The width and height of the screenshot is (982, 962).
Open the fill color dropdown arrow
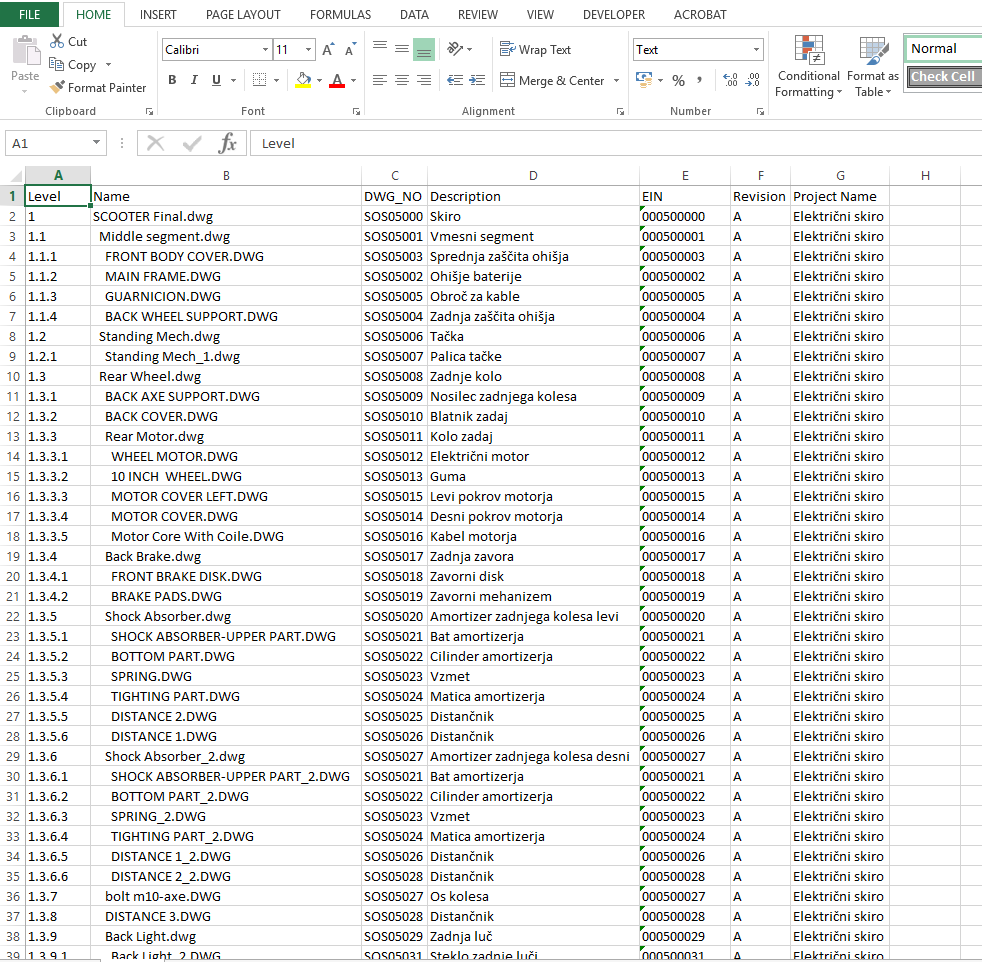[x=319, y=80]
